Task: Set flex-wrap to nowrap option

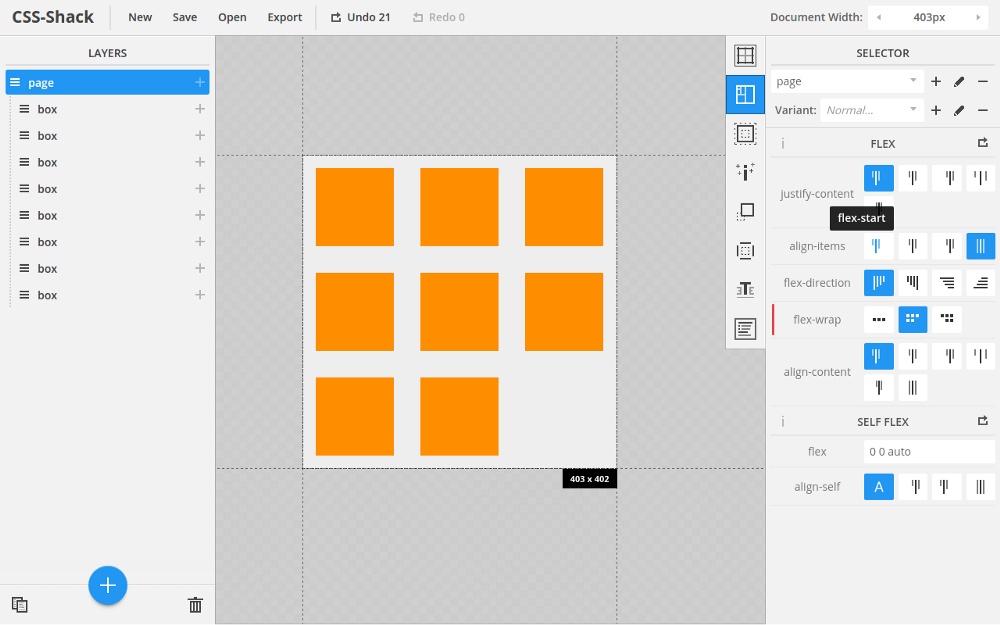Action: (879, 320)
